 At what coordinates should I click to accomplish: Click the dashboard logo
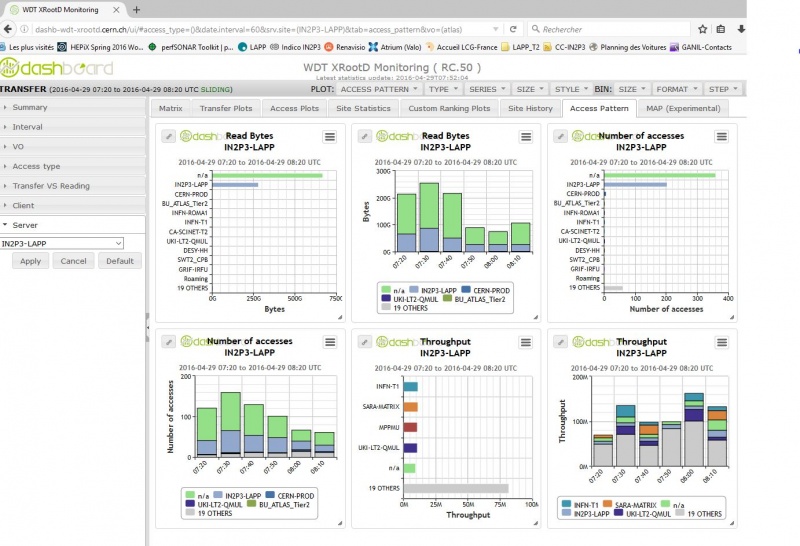(57, 68)
